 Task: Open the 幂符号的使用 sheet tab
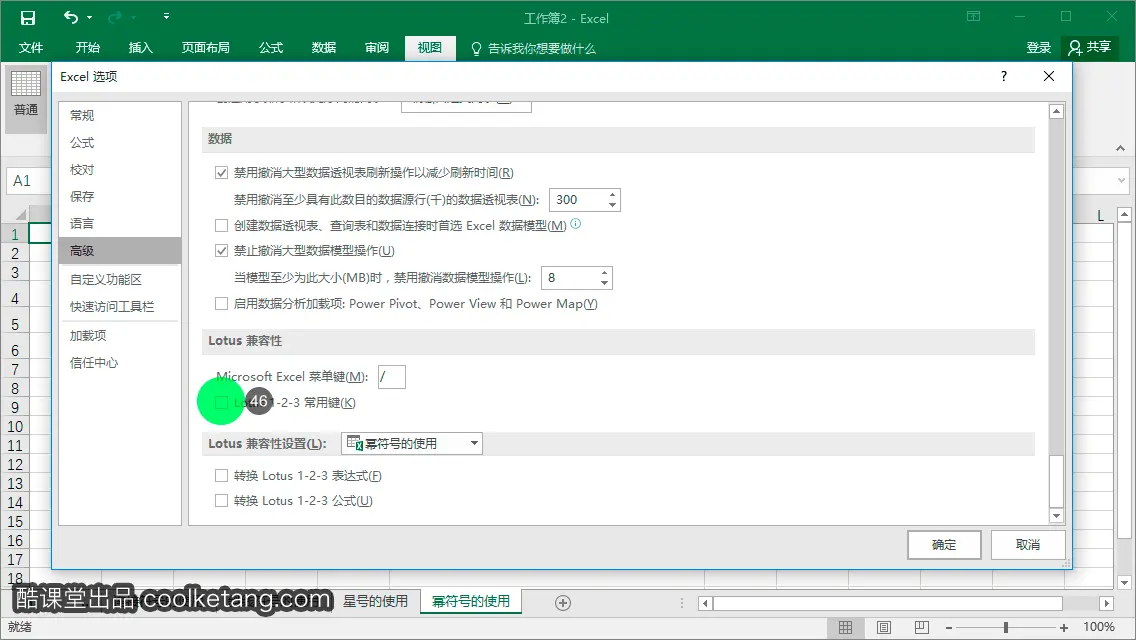click(471, 601)
